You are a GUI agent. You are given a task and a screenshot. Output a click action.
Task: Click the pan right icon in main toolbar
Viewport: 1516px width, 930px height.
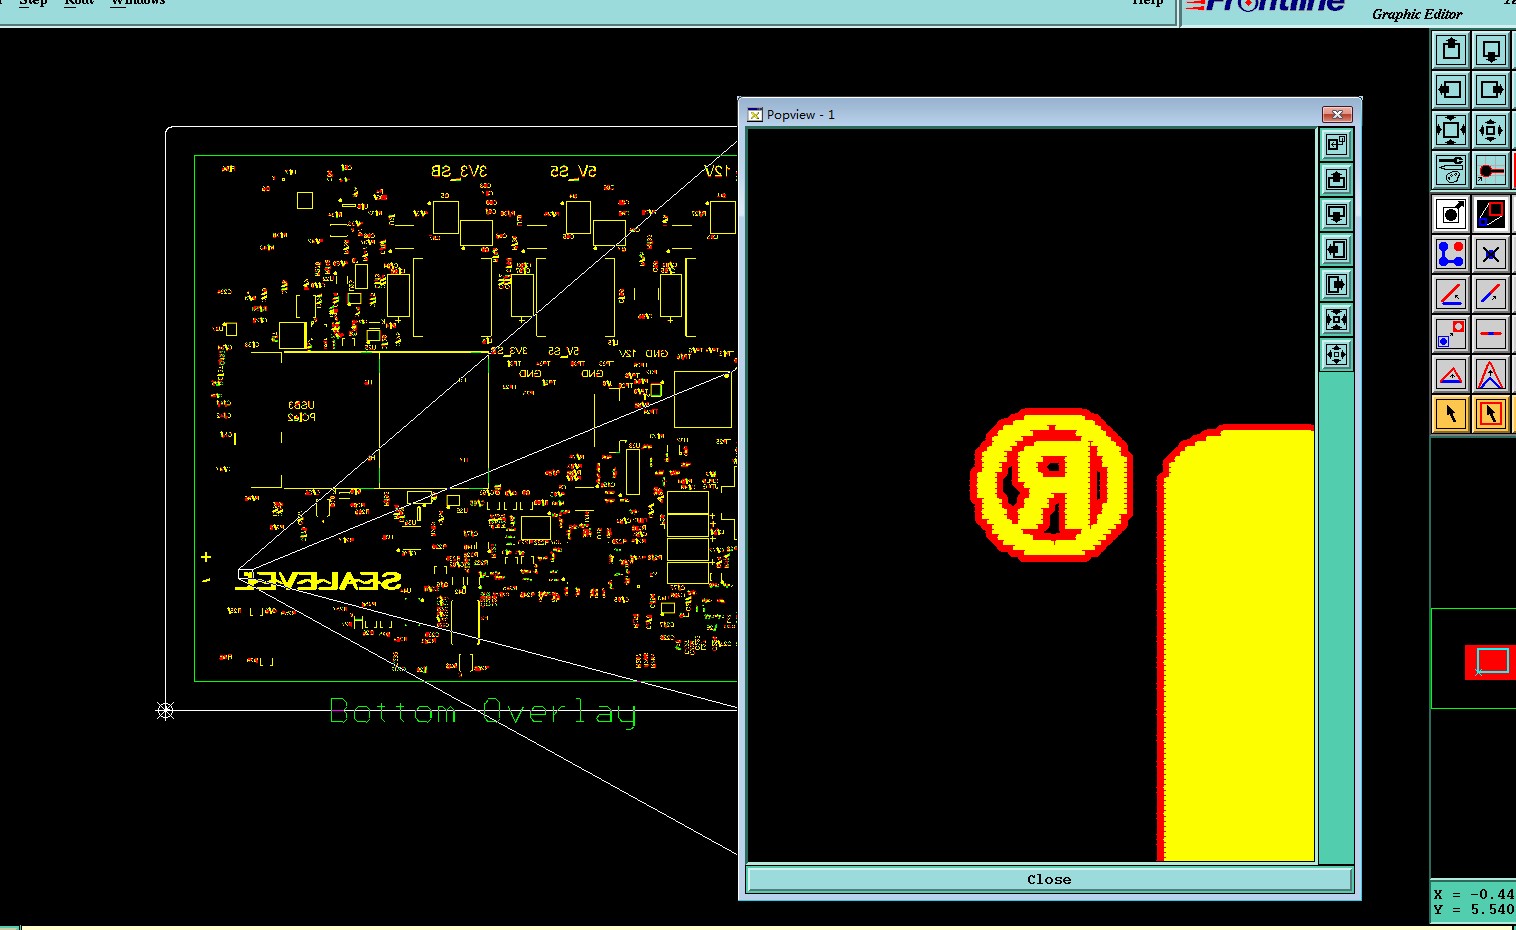tap(1490, 89)
